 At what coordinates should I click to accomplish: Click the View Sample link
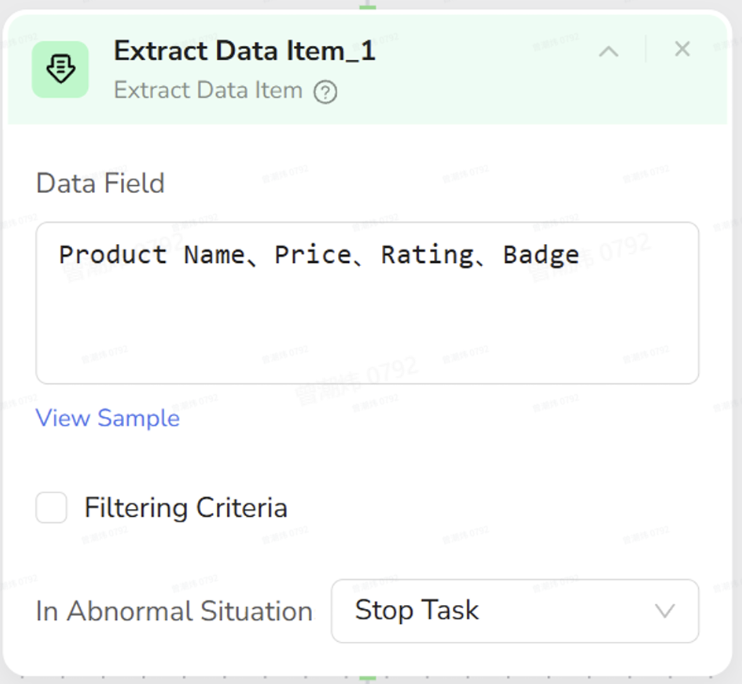pos(108,418)
